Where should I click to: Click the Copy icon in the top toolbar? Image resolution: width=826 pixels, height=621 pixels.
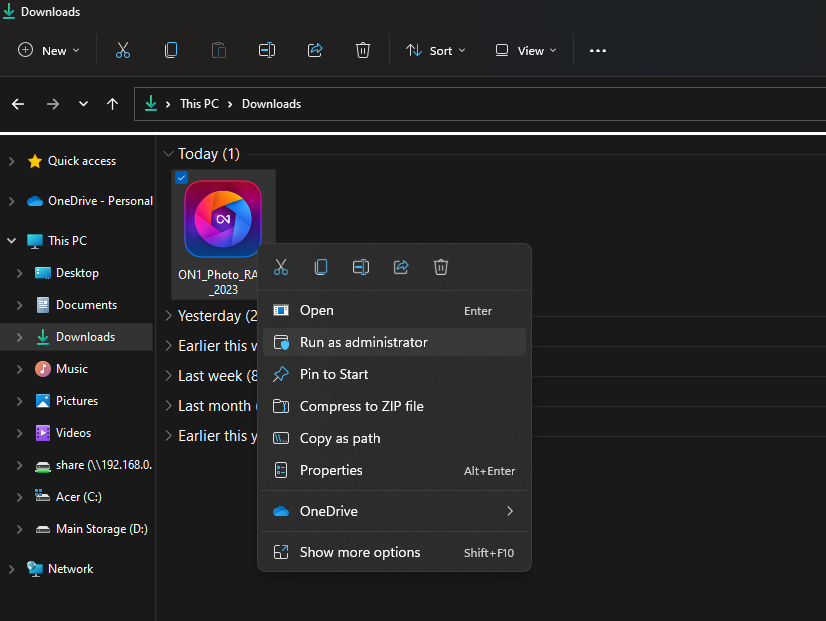171,51
